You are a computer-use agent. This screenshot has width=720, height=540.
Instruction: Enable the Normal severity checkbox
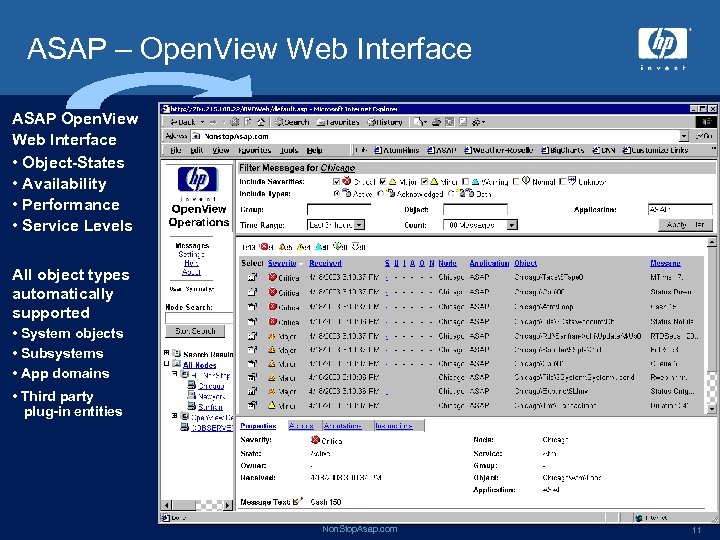click(516, 182)
